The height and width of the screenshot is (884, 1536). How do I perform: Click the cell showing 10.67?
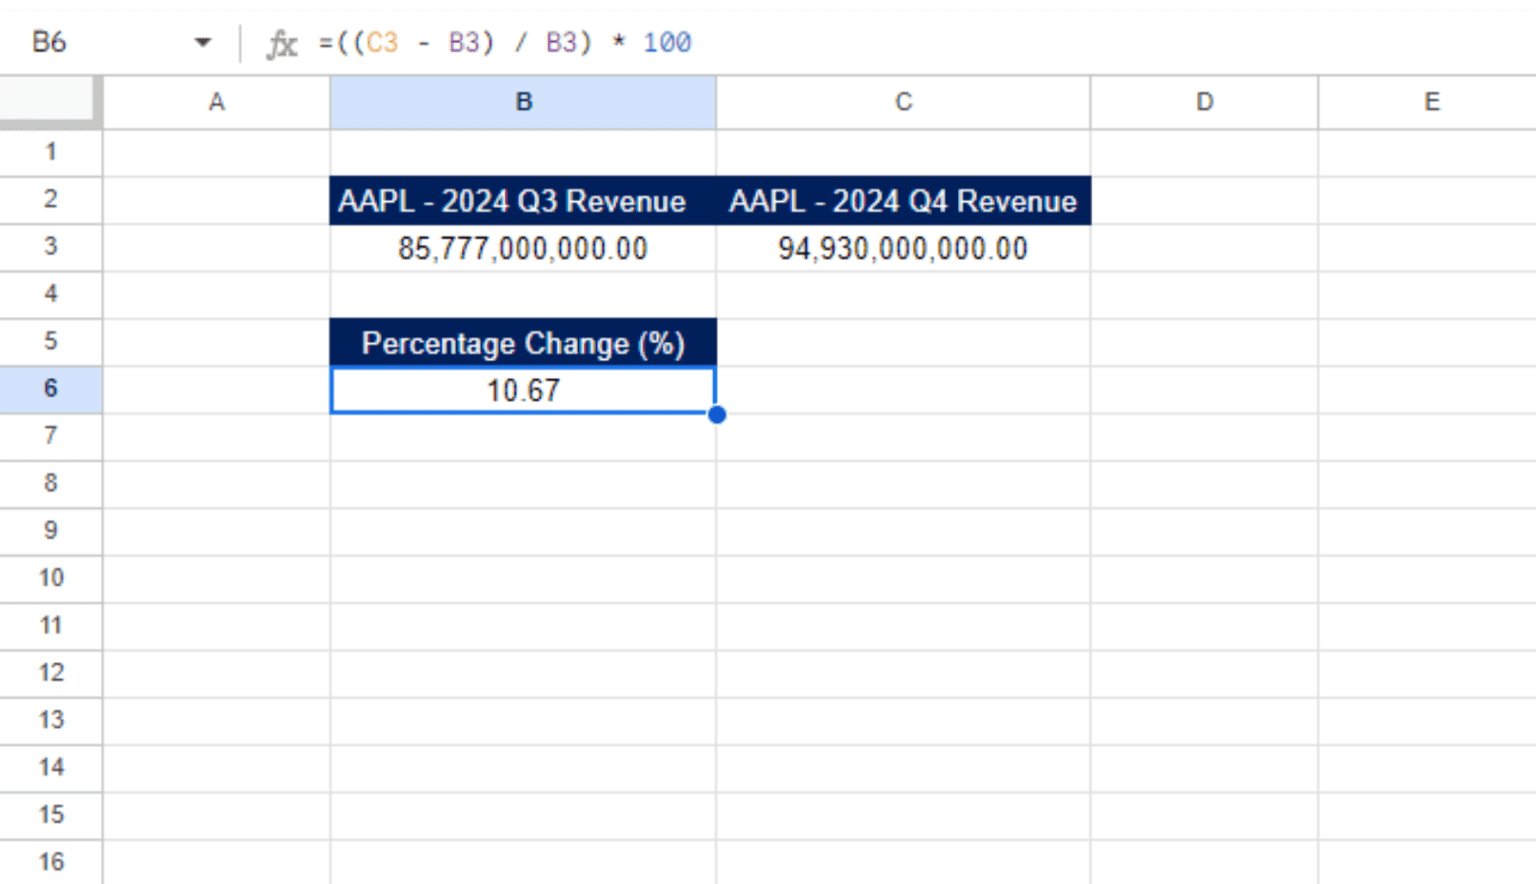(523, 390)
